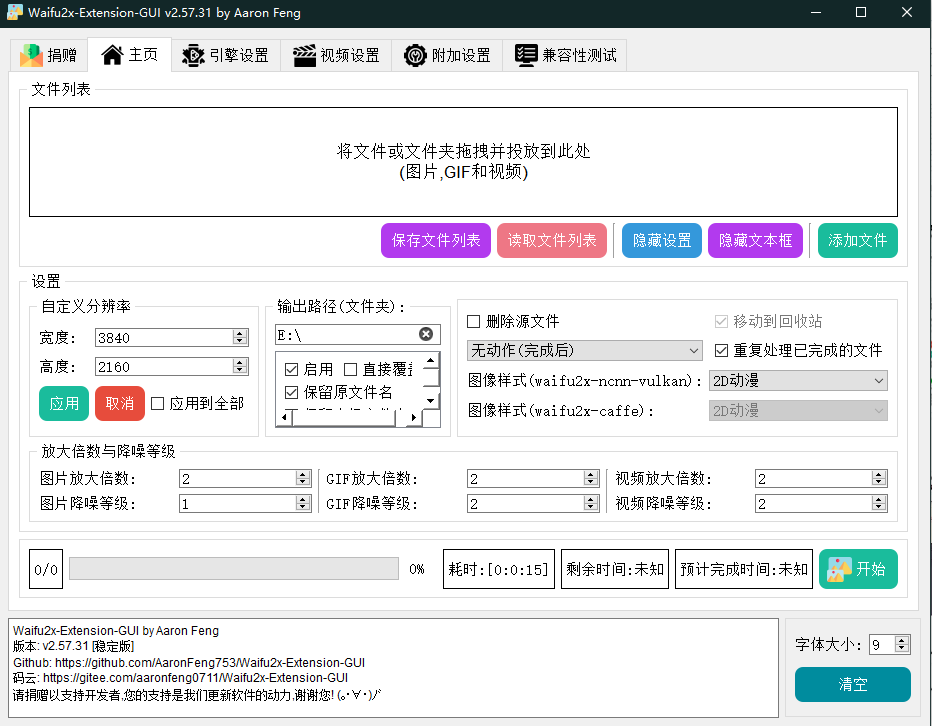
Task: Open the 捐赠 (Donate) tab
Action: pyautogui.click(x=49, y=55)
